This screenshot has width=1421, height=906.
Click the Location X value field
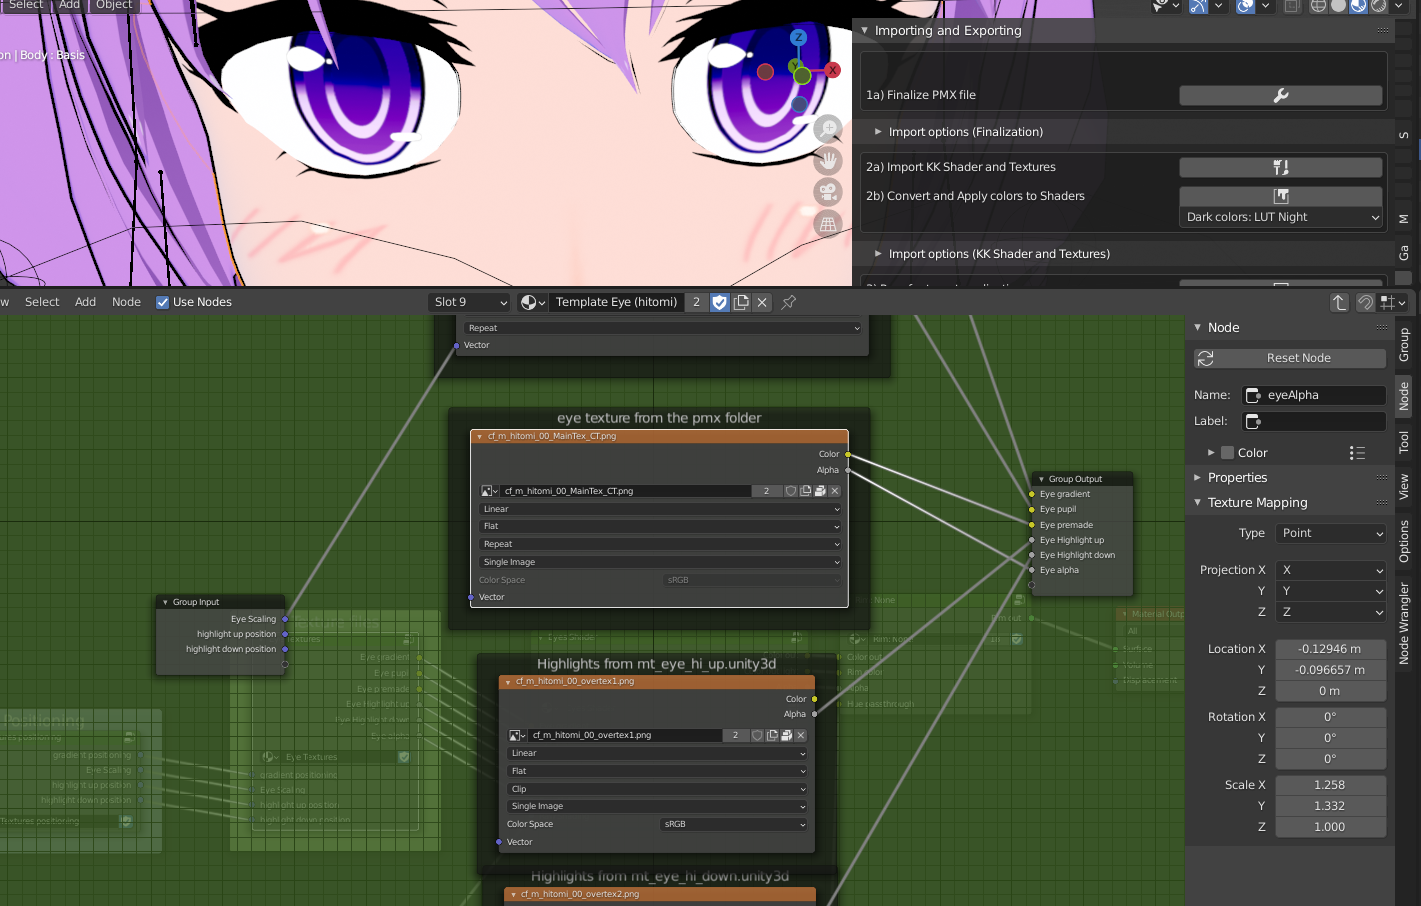pyautogui.click(x=1330, y=649)
